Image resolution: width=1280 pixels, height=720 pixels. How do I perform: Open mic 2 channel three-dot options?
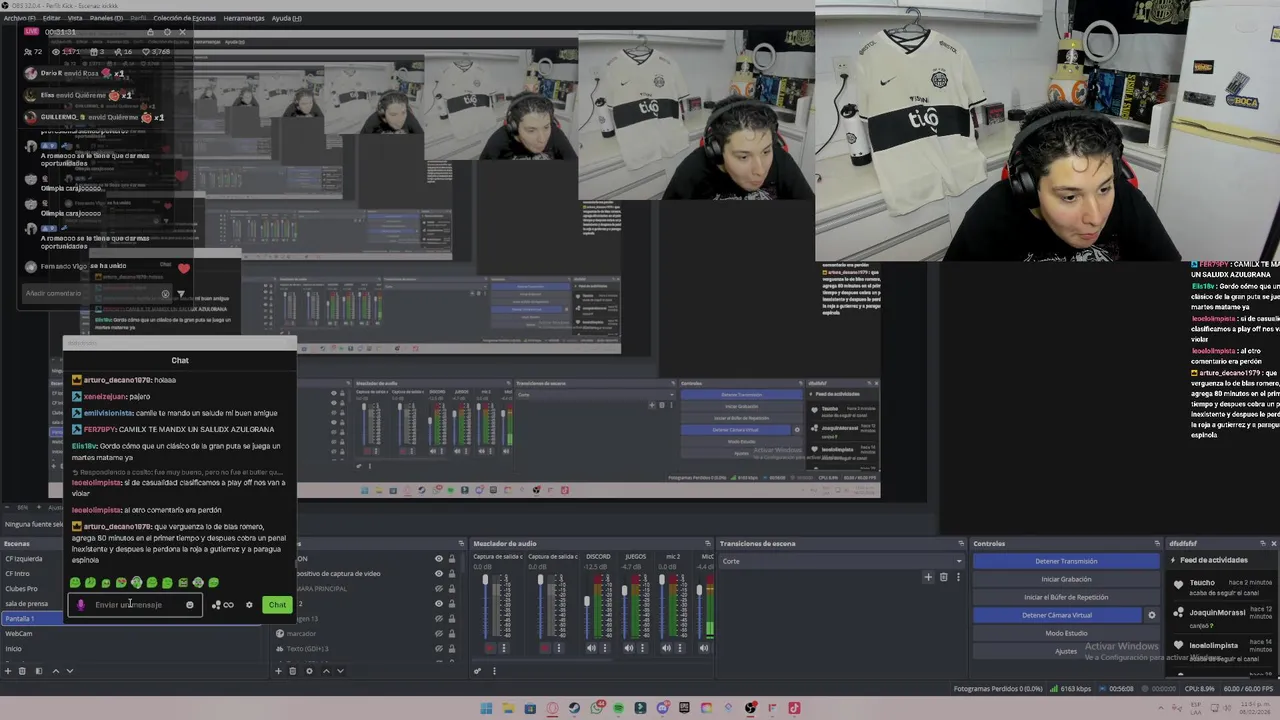click(680, 648)
